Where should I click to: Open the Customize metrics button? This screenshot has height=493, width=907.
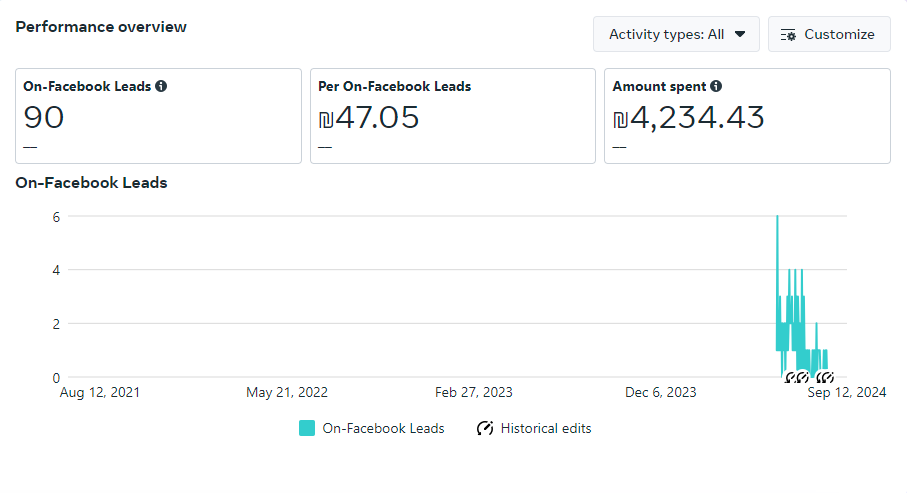point(829,34)
